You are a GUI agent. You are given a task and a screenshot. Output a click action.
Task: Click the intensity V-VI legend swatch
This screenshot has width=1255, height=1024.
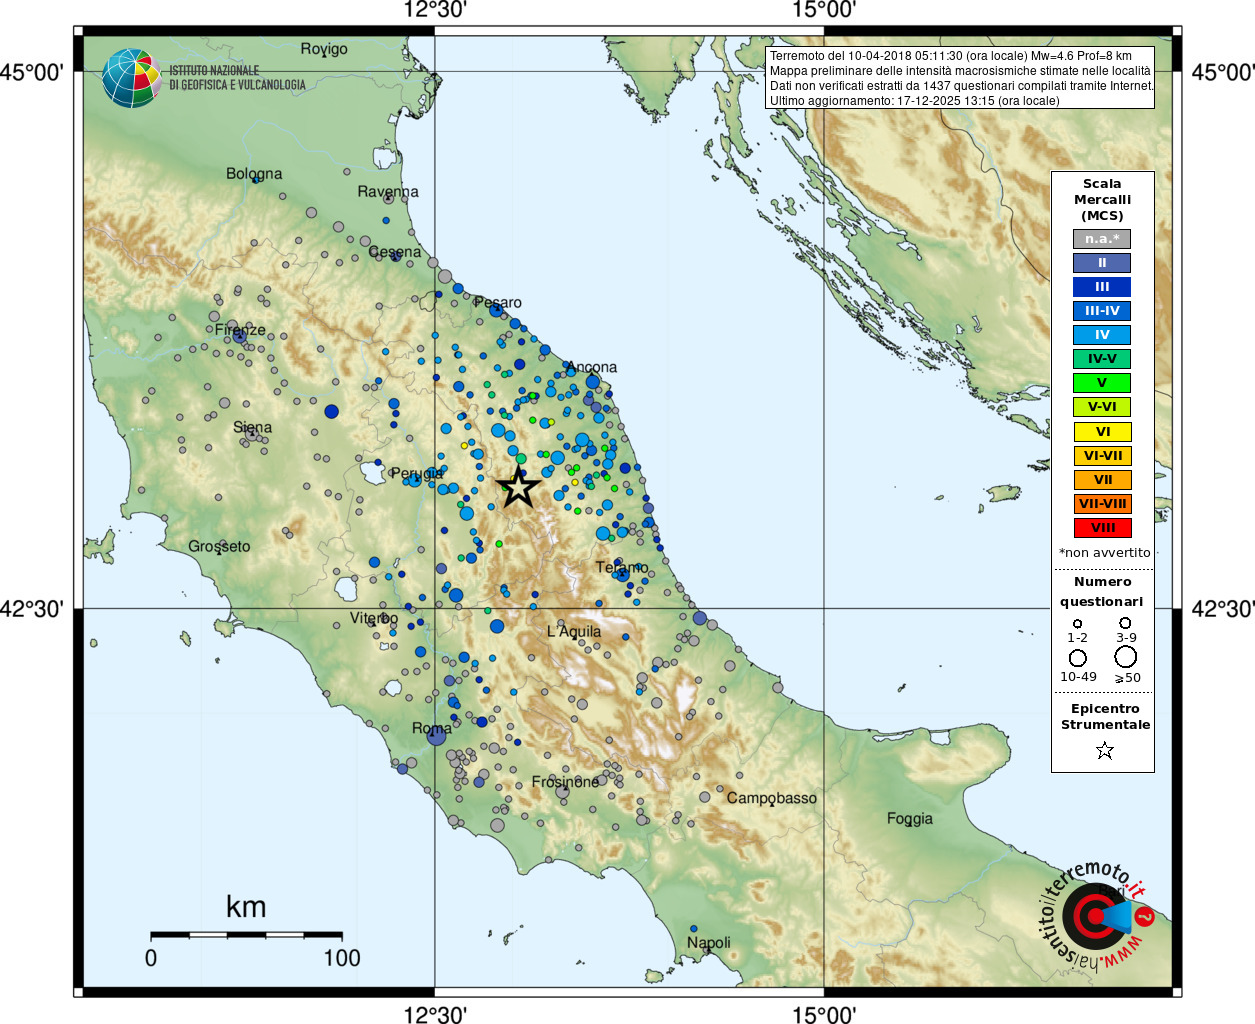(x=1102, y=407)
